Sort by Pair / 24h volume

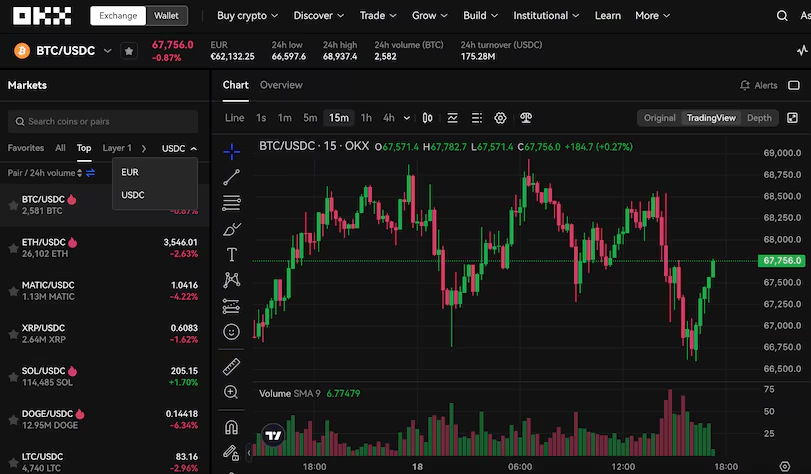coord(44,173)
